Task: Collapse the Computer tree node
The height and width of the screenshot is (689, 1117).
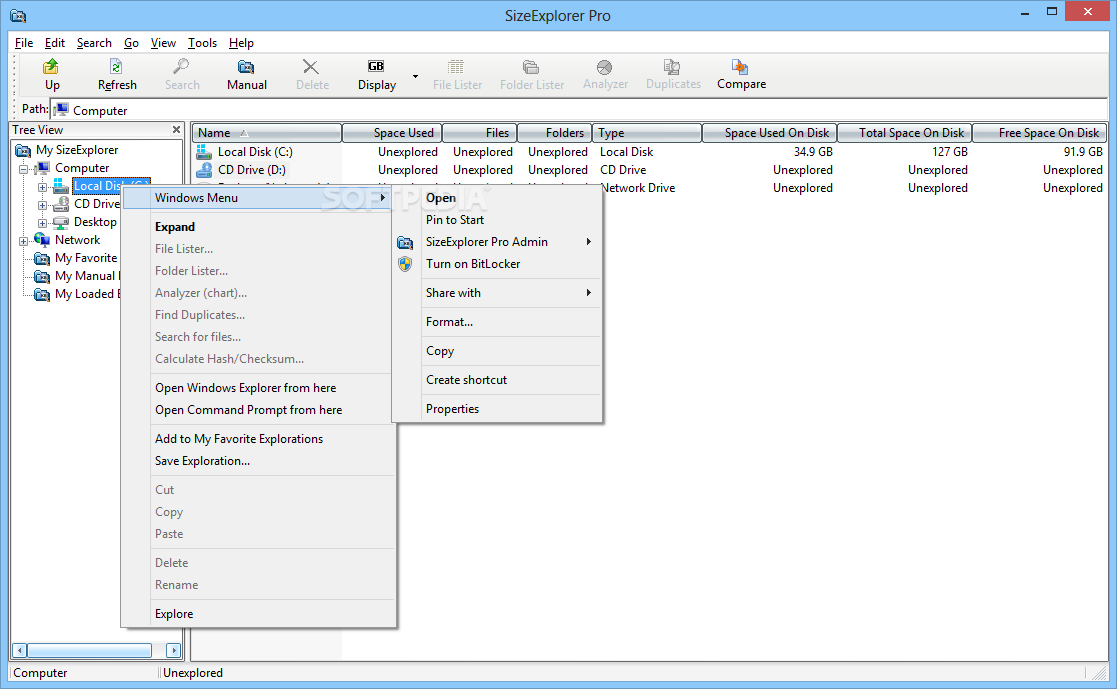Action: [x=24, y=169]
